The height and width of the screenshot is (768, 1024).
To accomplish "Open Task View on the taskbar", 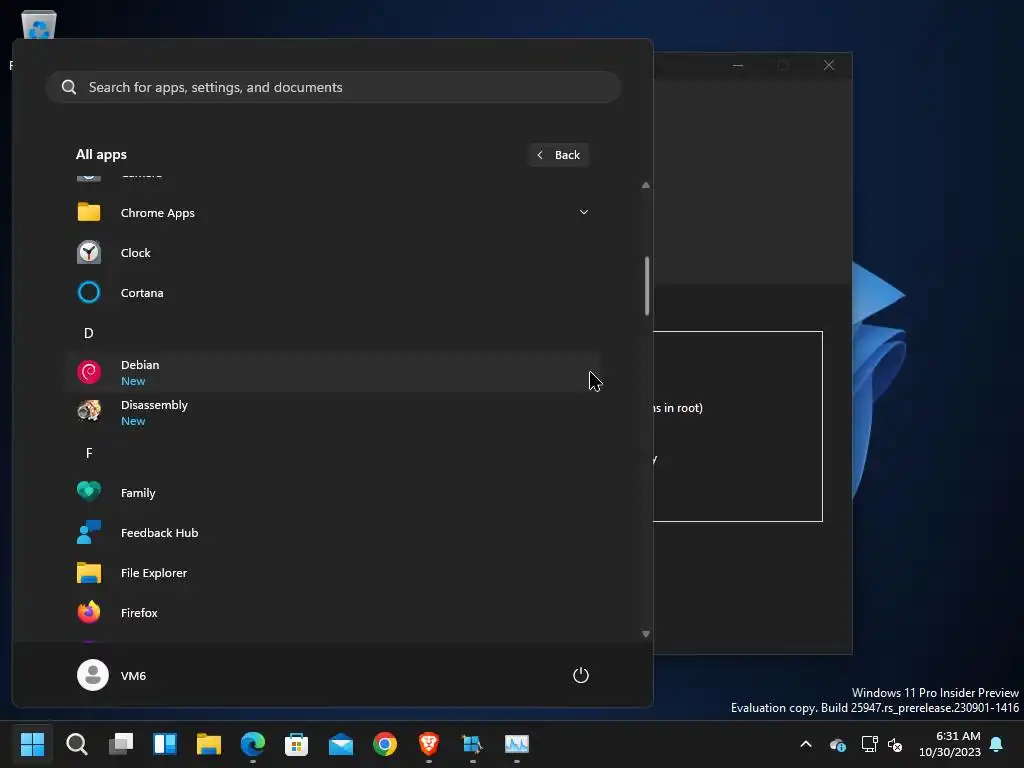I will [x=121, y=744].
